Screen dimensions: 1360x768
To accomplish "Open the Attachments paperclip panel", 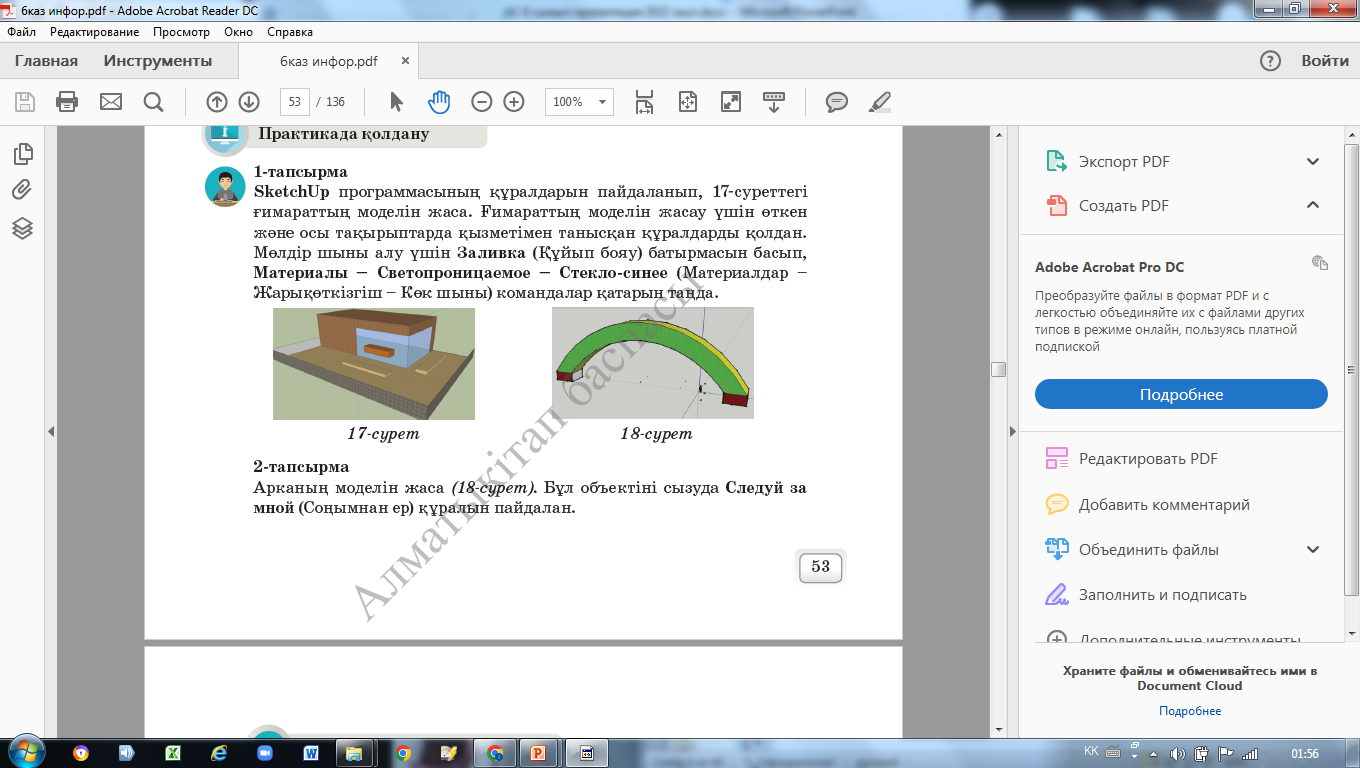I will click(23, 190).
